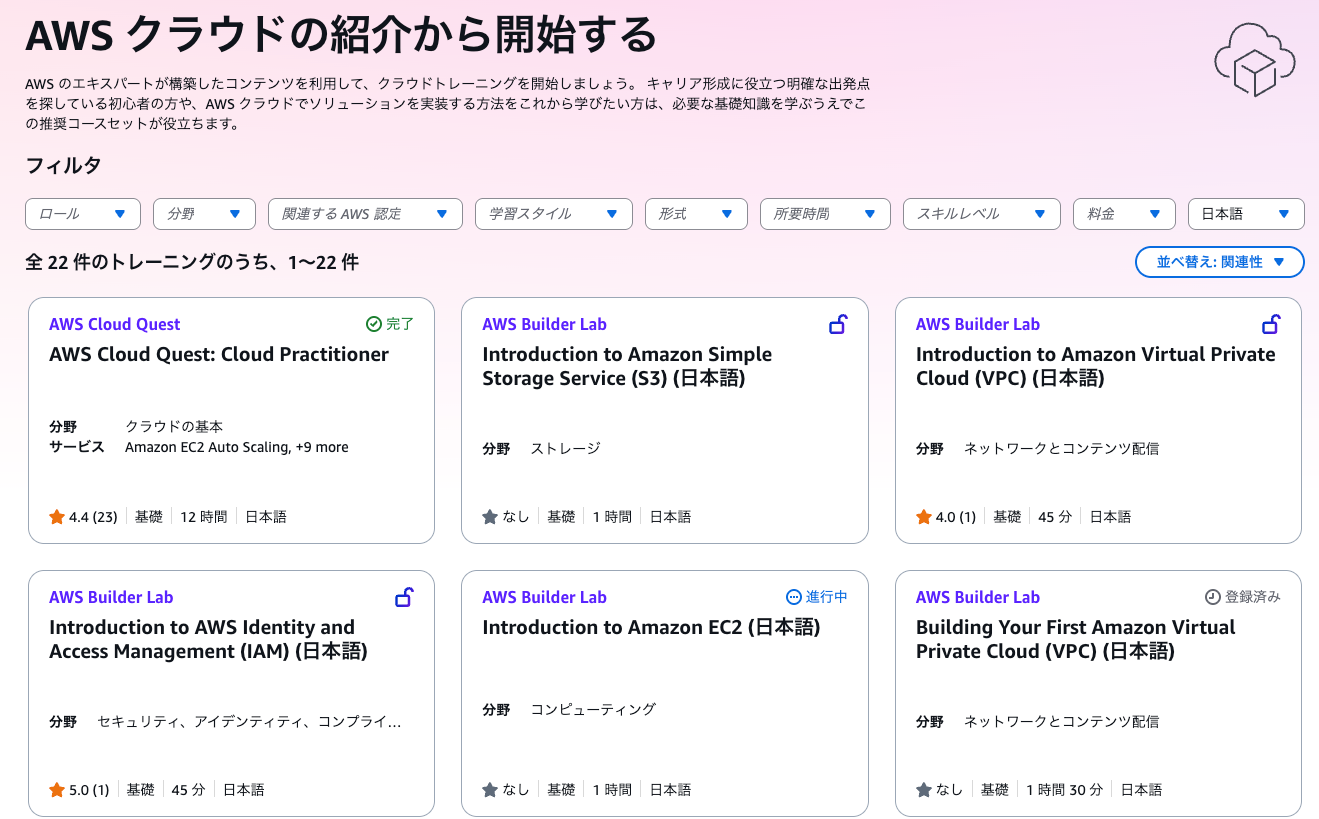Click the '12 時間' duration on Cloud Quest card

(x=204, y=517)
